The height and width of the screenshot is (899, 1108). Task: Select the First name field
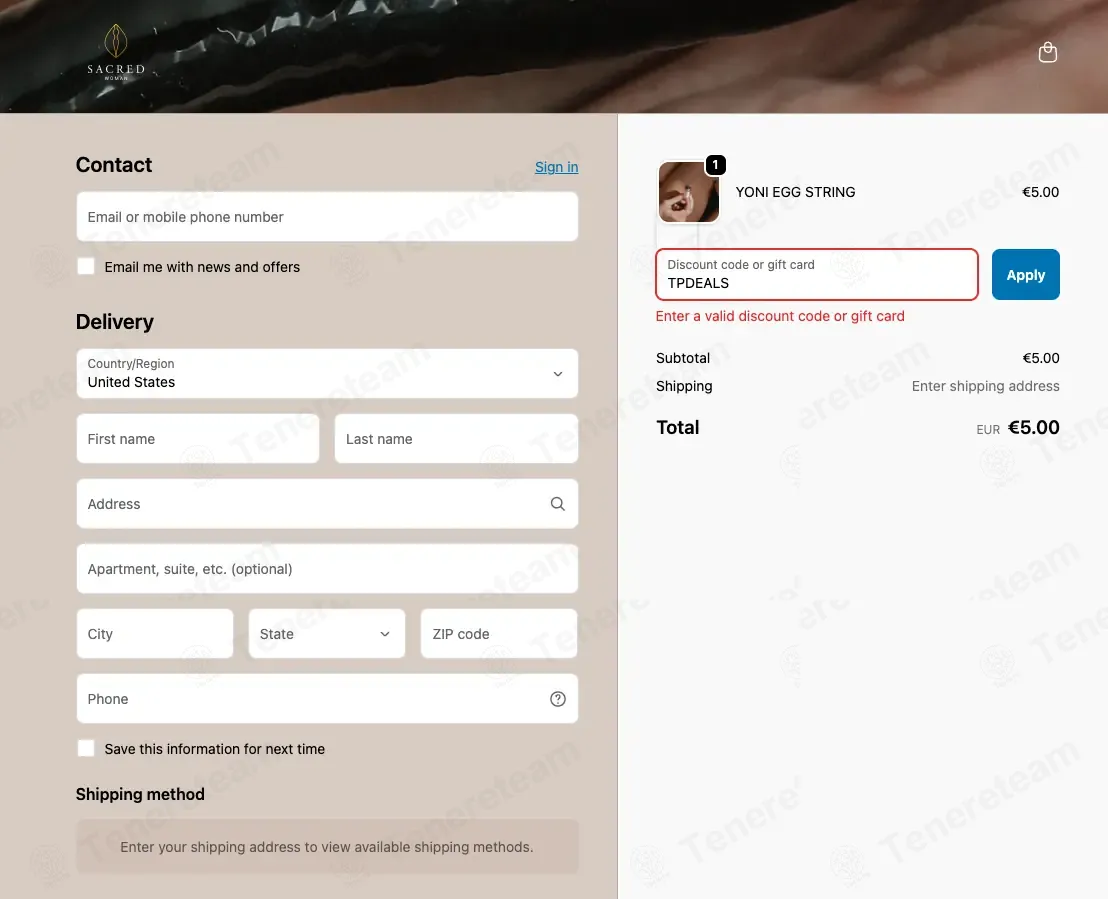(x=198, y=439)
